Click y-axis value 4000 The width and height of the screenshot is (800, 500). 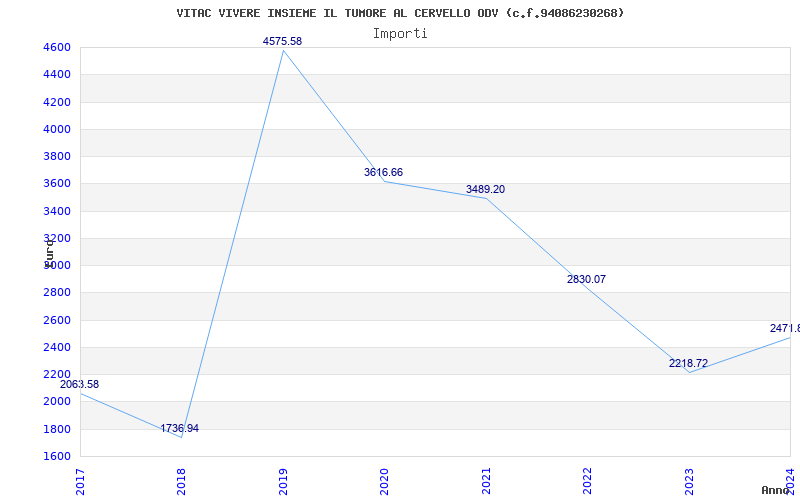57,129
